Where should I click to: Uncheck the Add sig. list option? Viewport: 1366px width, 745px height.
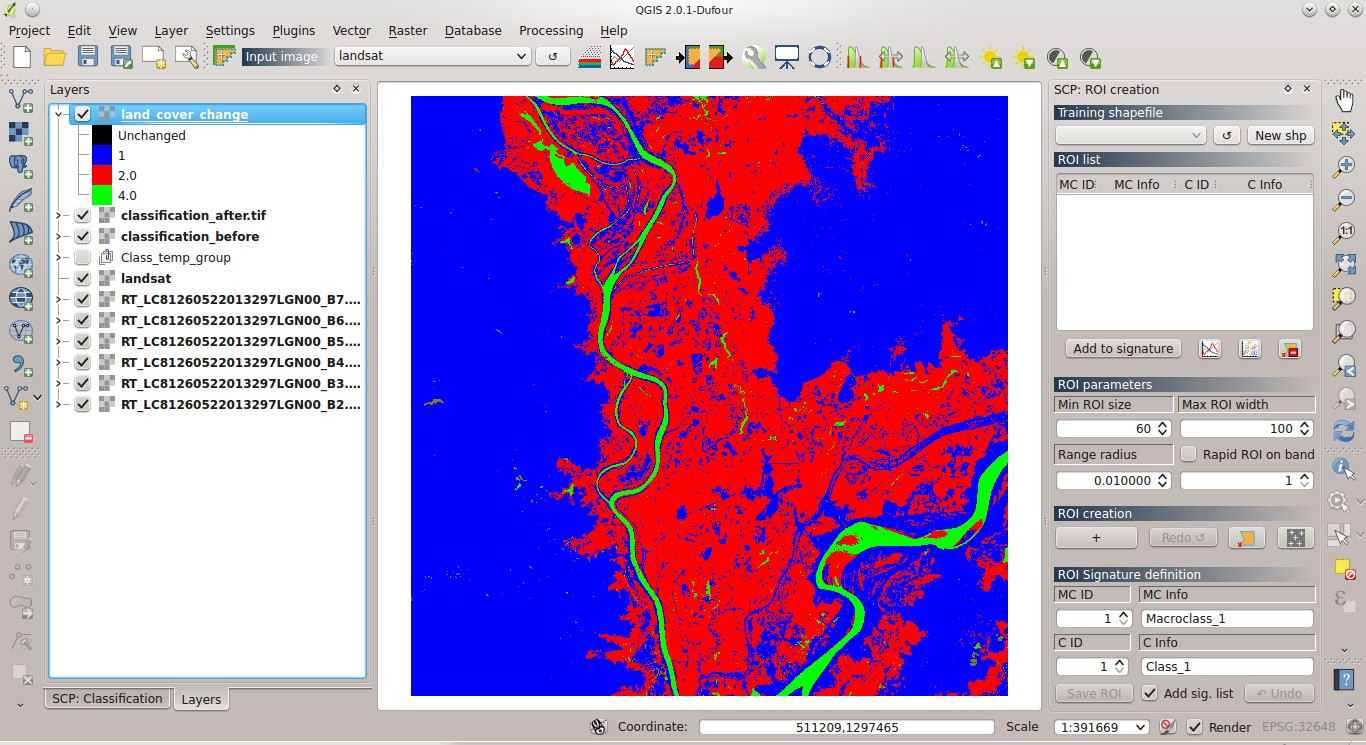1149,693
